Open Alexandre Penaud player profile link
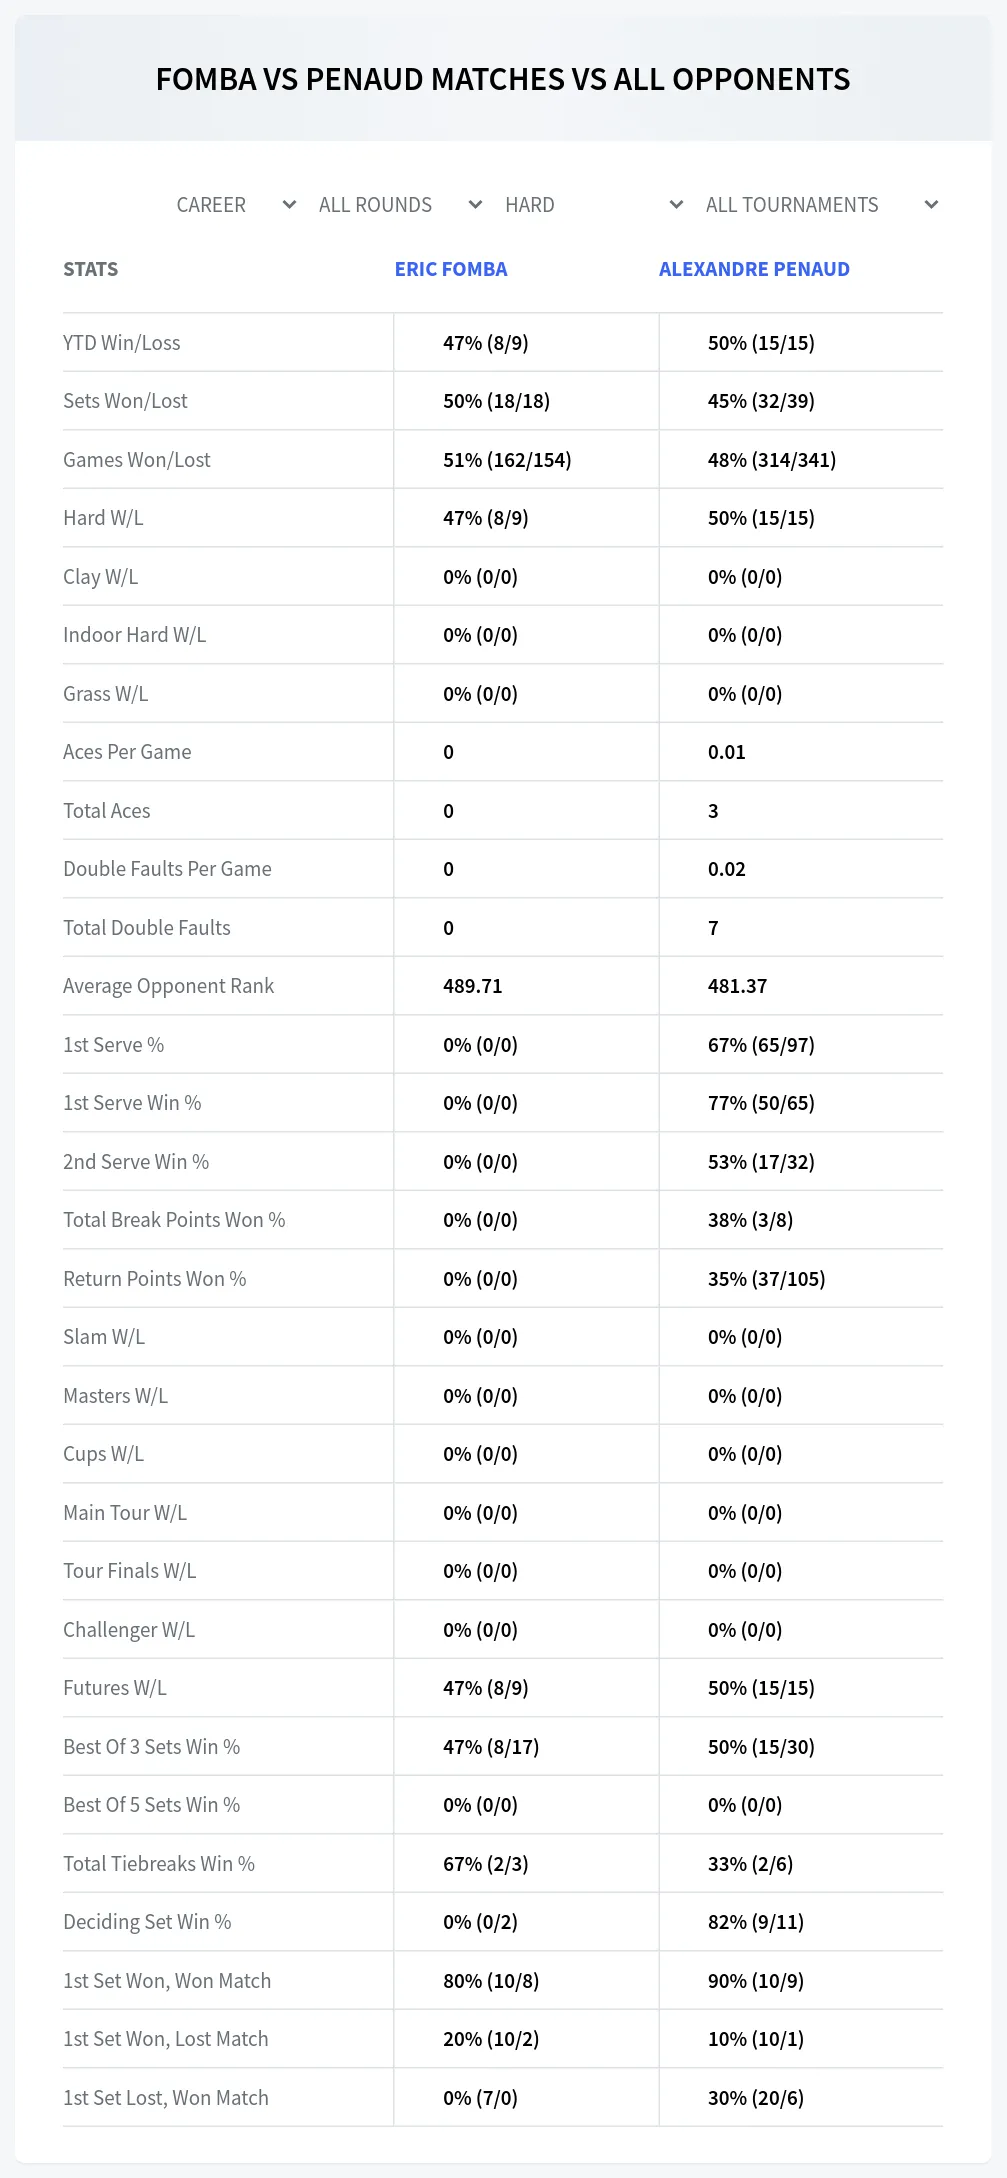 point(754,269)
